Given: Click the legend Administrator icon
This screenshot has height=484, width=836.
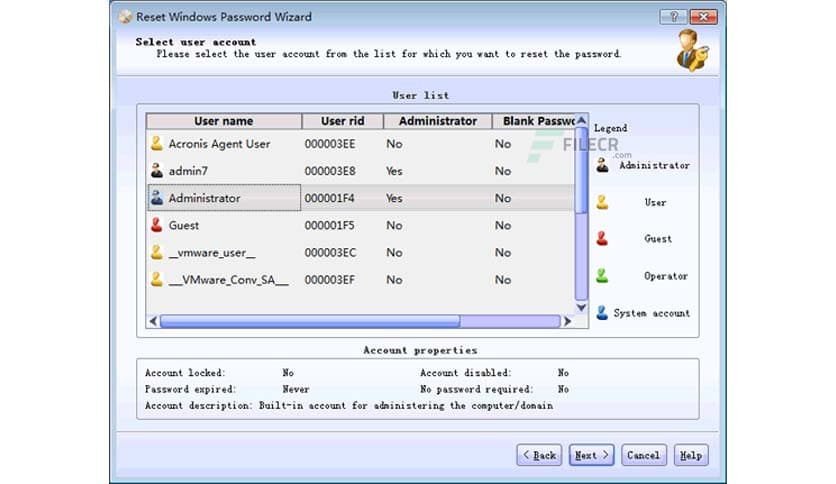Looking at the screenshot, I should point(602,165).
